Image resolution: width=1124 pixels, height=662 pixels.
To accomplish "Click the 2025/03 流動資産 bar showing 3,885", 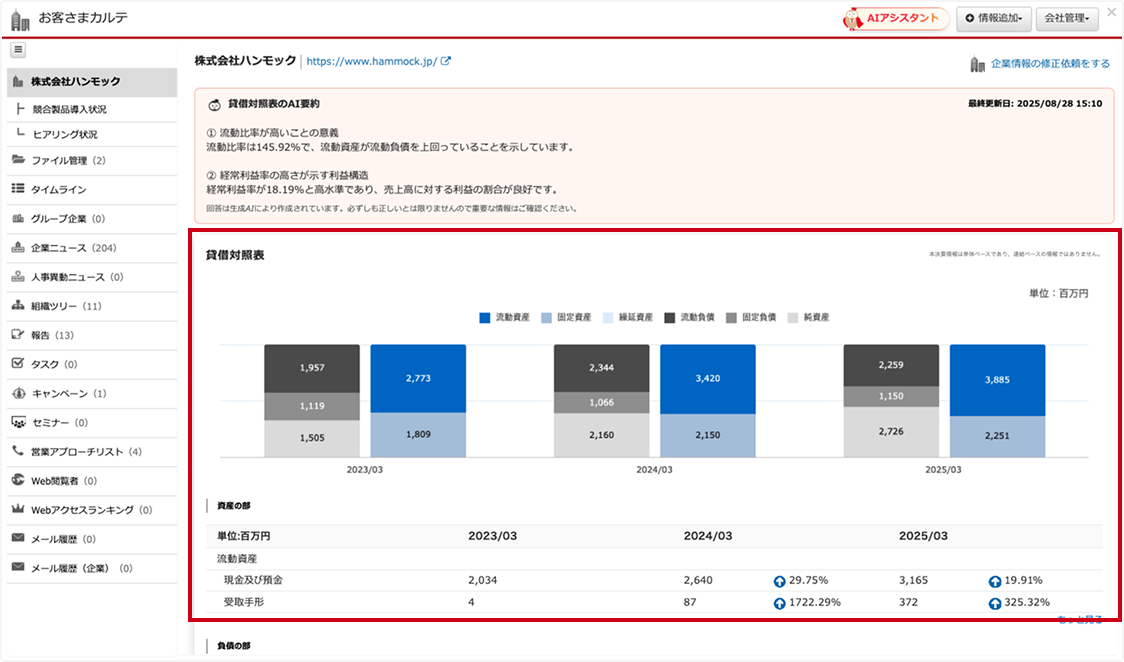I will [996, 380].
